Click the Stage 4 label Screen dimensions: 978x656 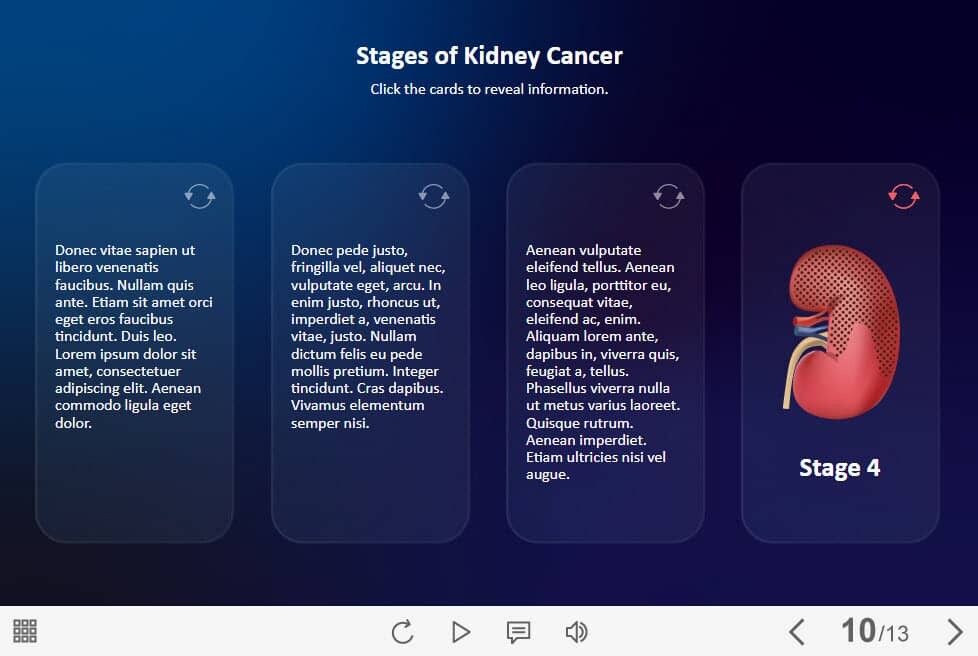tap(840, 468)
